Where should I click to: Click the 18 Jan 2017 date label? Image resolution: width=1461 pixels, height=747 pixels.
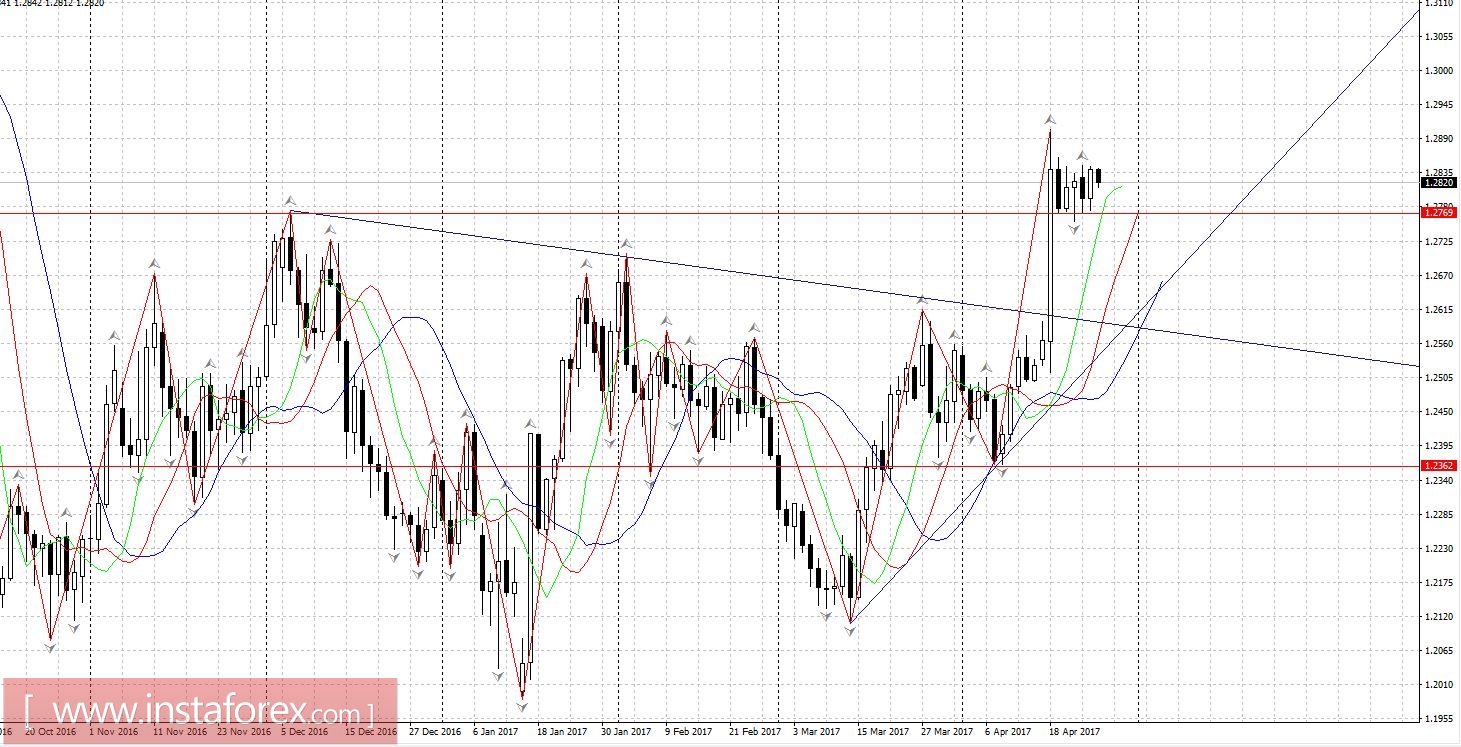(564, 731)
